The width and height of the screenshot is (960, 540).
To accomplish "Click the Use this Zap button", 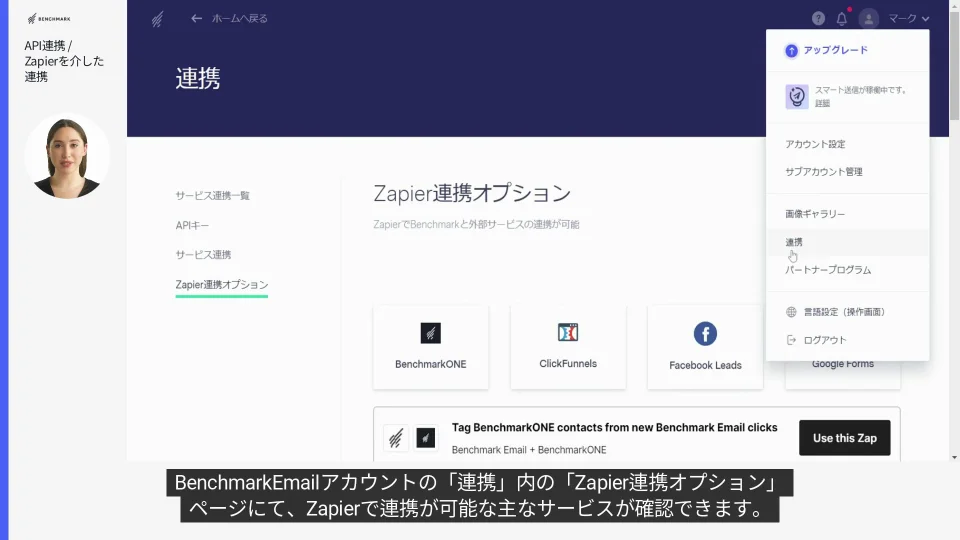I will click(x=844, y=438).
